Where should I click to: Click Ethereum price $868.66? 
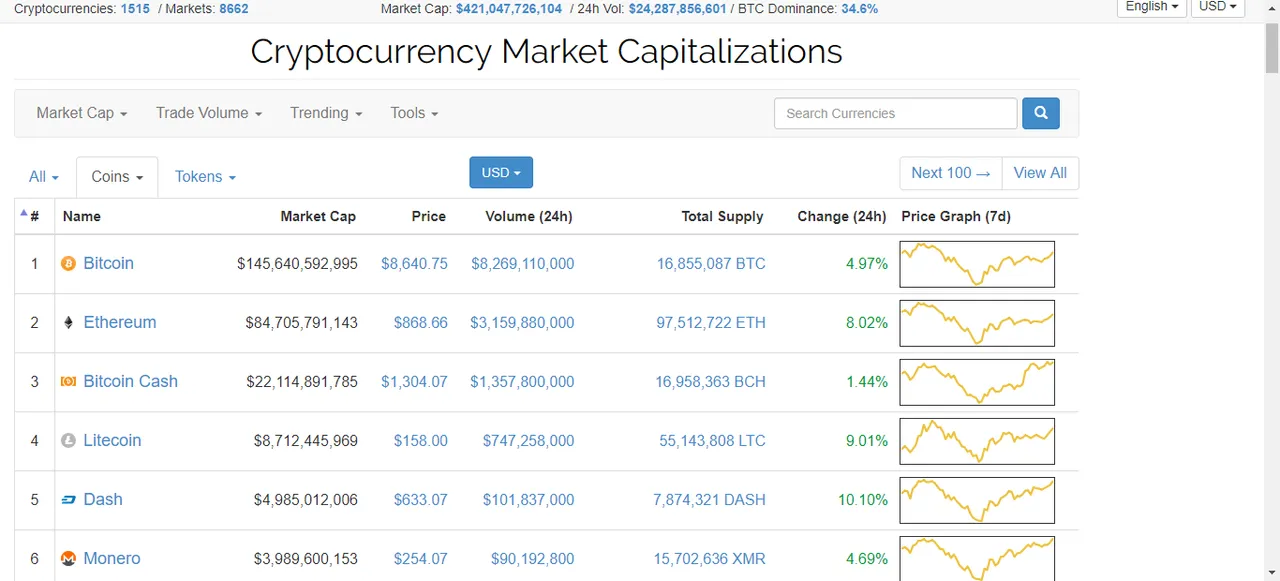[420, 323]
